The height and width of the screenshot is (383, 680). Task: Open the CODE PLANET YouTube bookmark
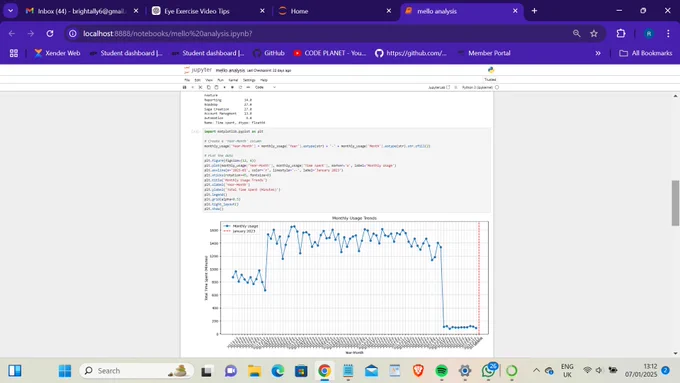pyautogui.click(x=330, y=53)
